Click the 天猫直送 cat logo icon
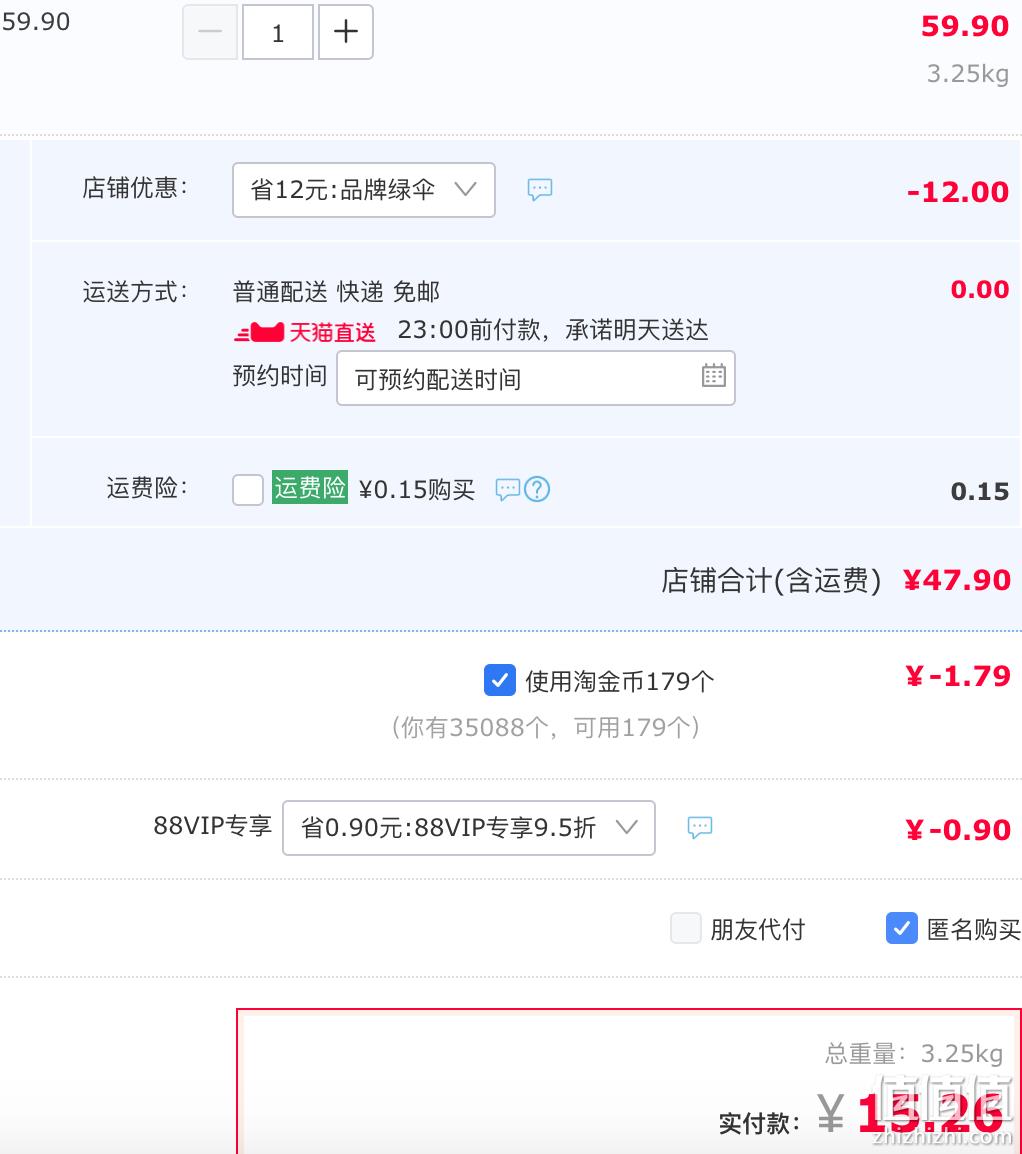 (259, 332)
